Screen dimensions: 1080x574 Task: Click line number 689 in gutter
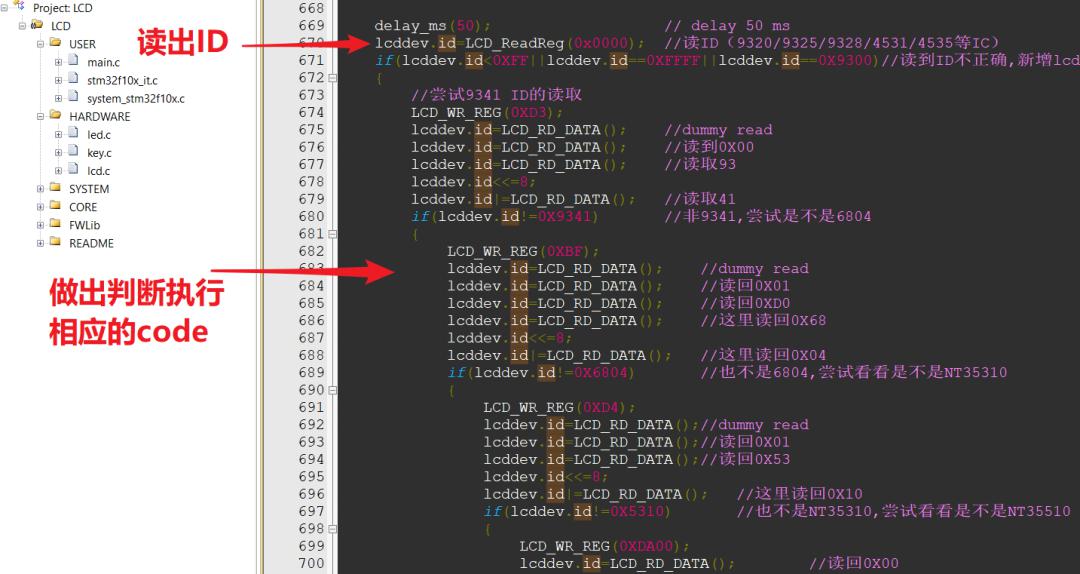[311, 372]
